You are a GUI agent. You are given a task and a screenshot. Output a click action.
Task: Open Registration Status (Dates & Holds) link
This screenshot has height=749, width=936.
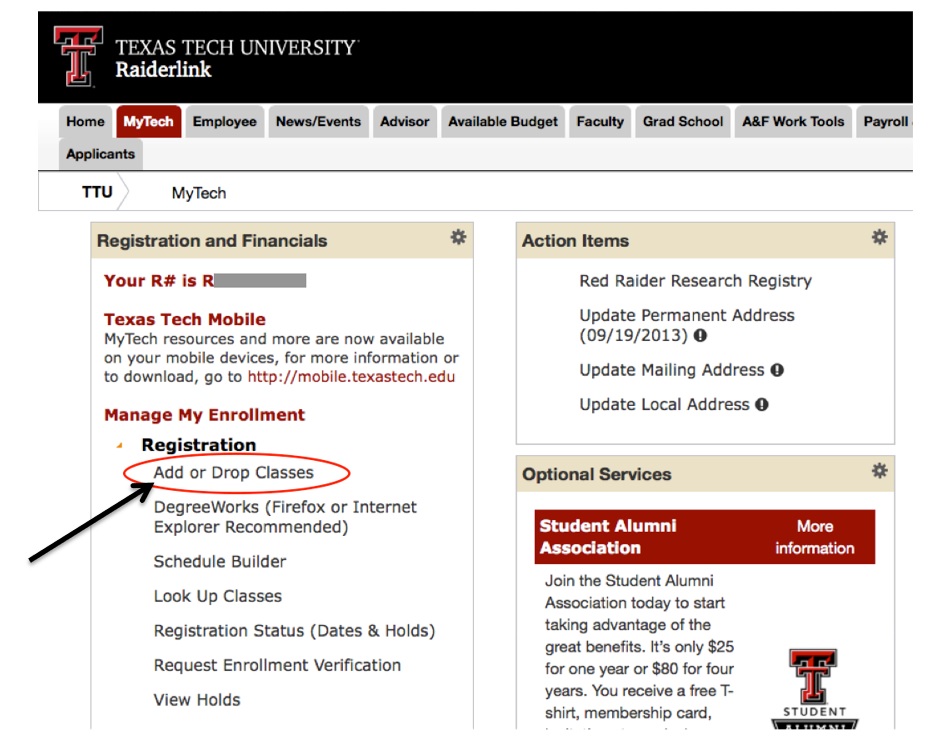[x=294, y=631]
